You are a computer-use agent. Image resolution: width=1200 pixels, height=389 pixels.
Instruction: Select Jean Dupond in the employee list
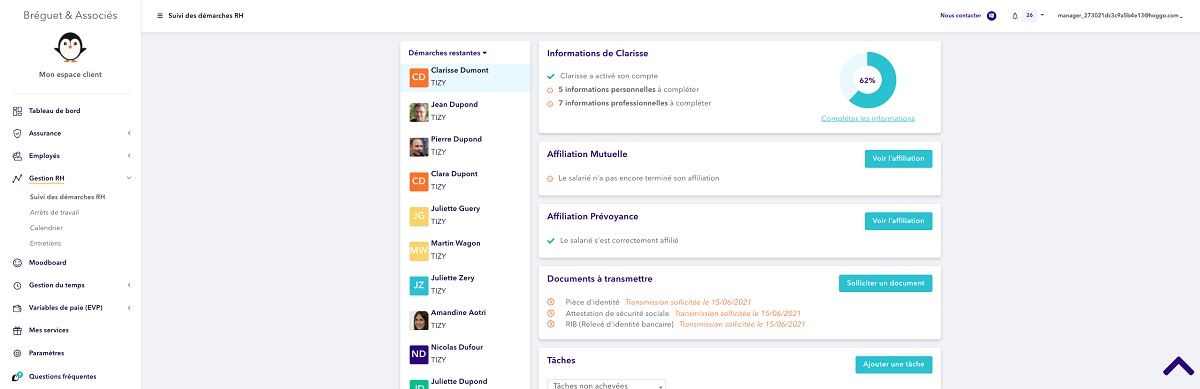pos(465,111)
